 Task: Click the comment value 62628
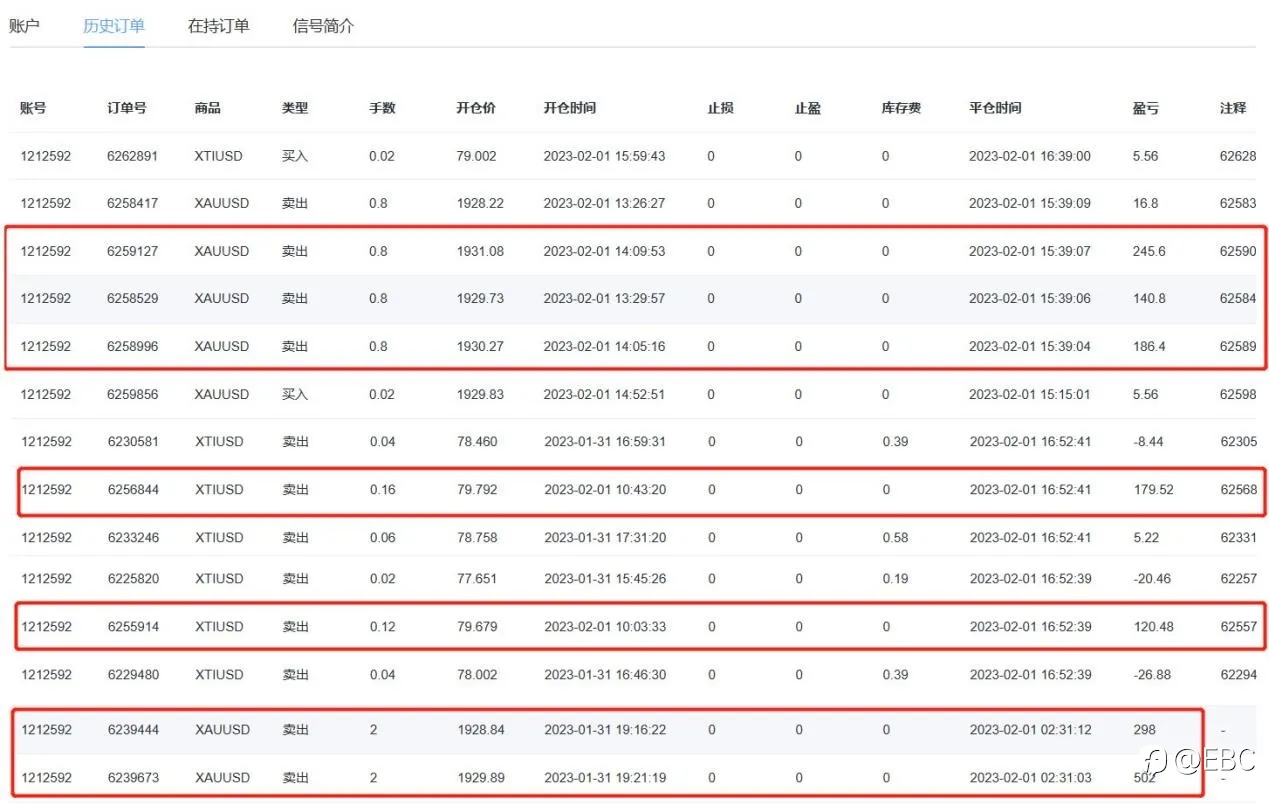click(1238, 156)
